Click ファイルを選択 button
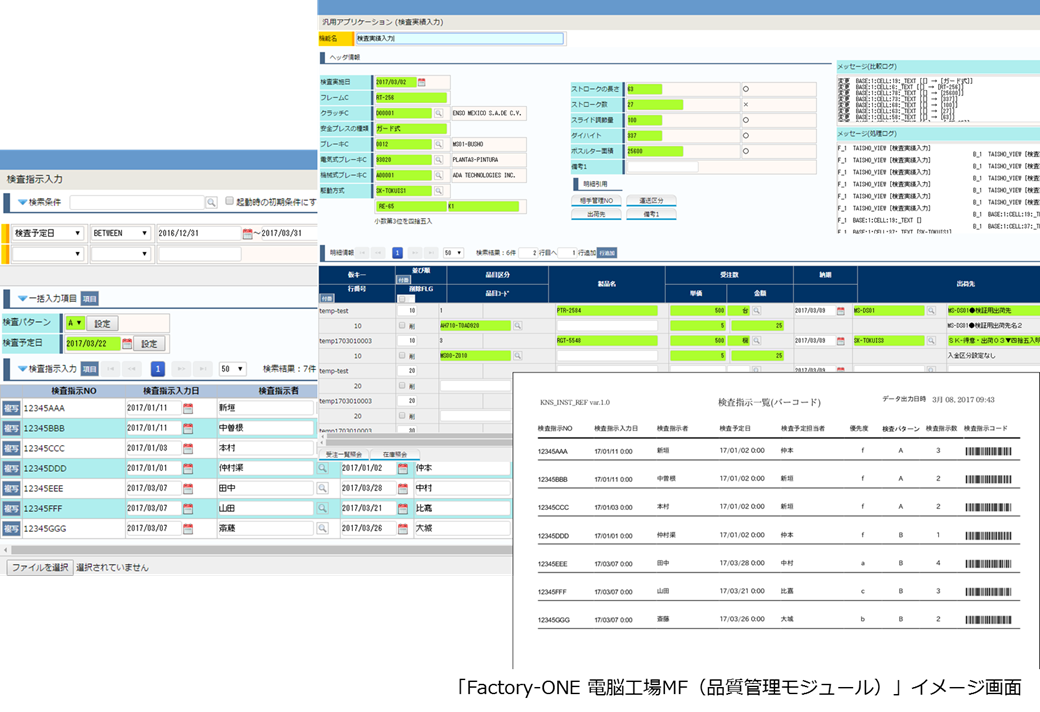 click(40, 567)
